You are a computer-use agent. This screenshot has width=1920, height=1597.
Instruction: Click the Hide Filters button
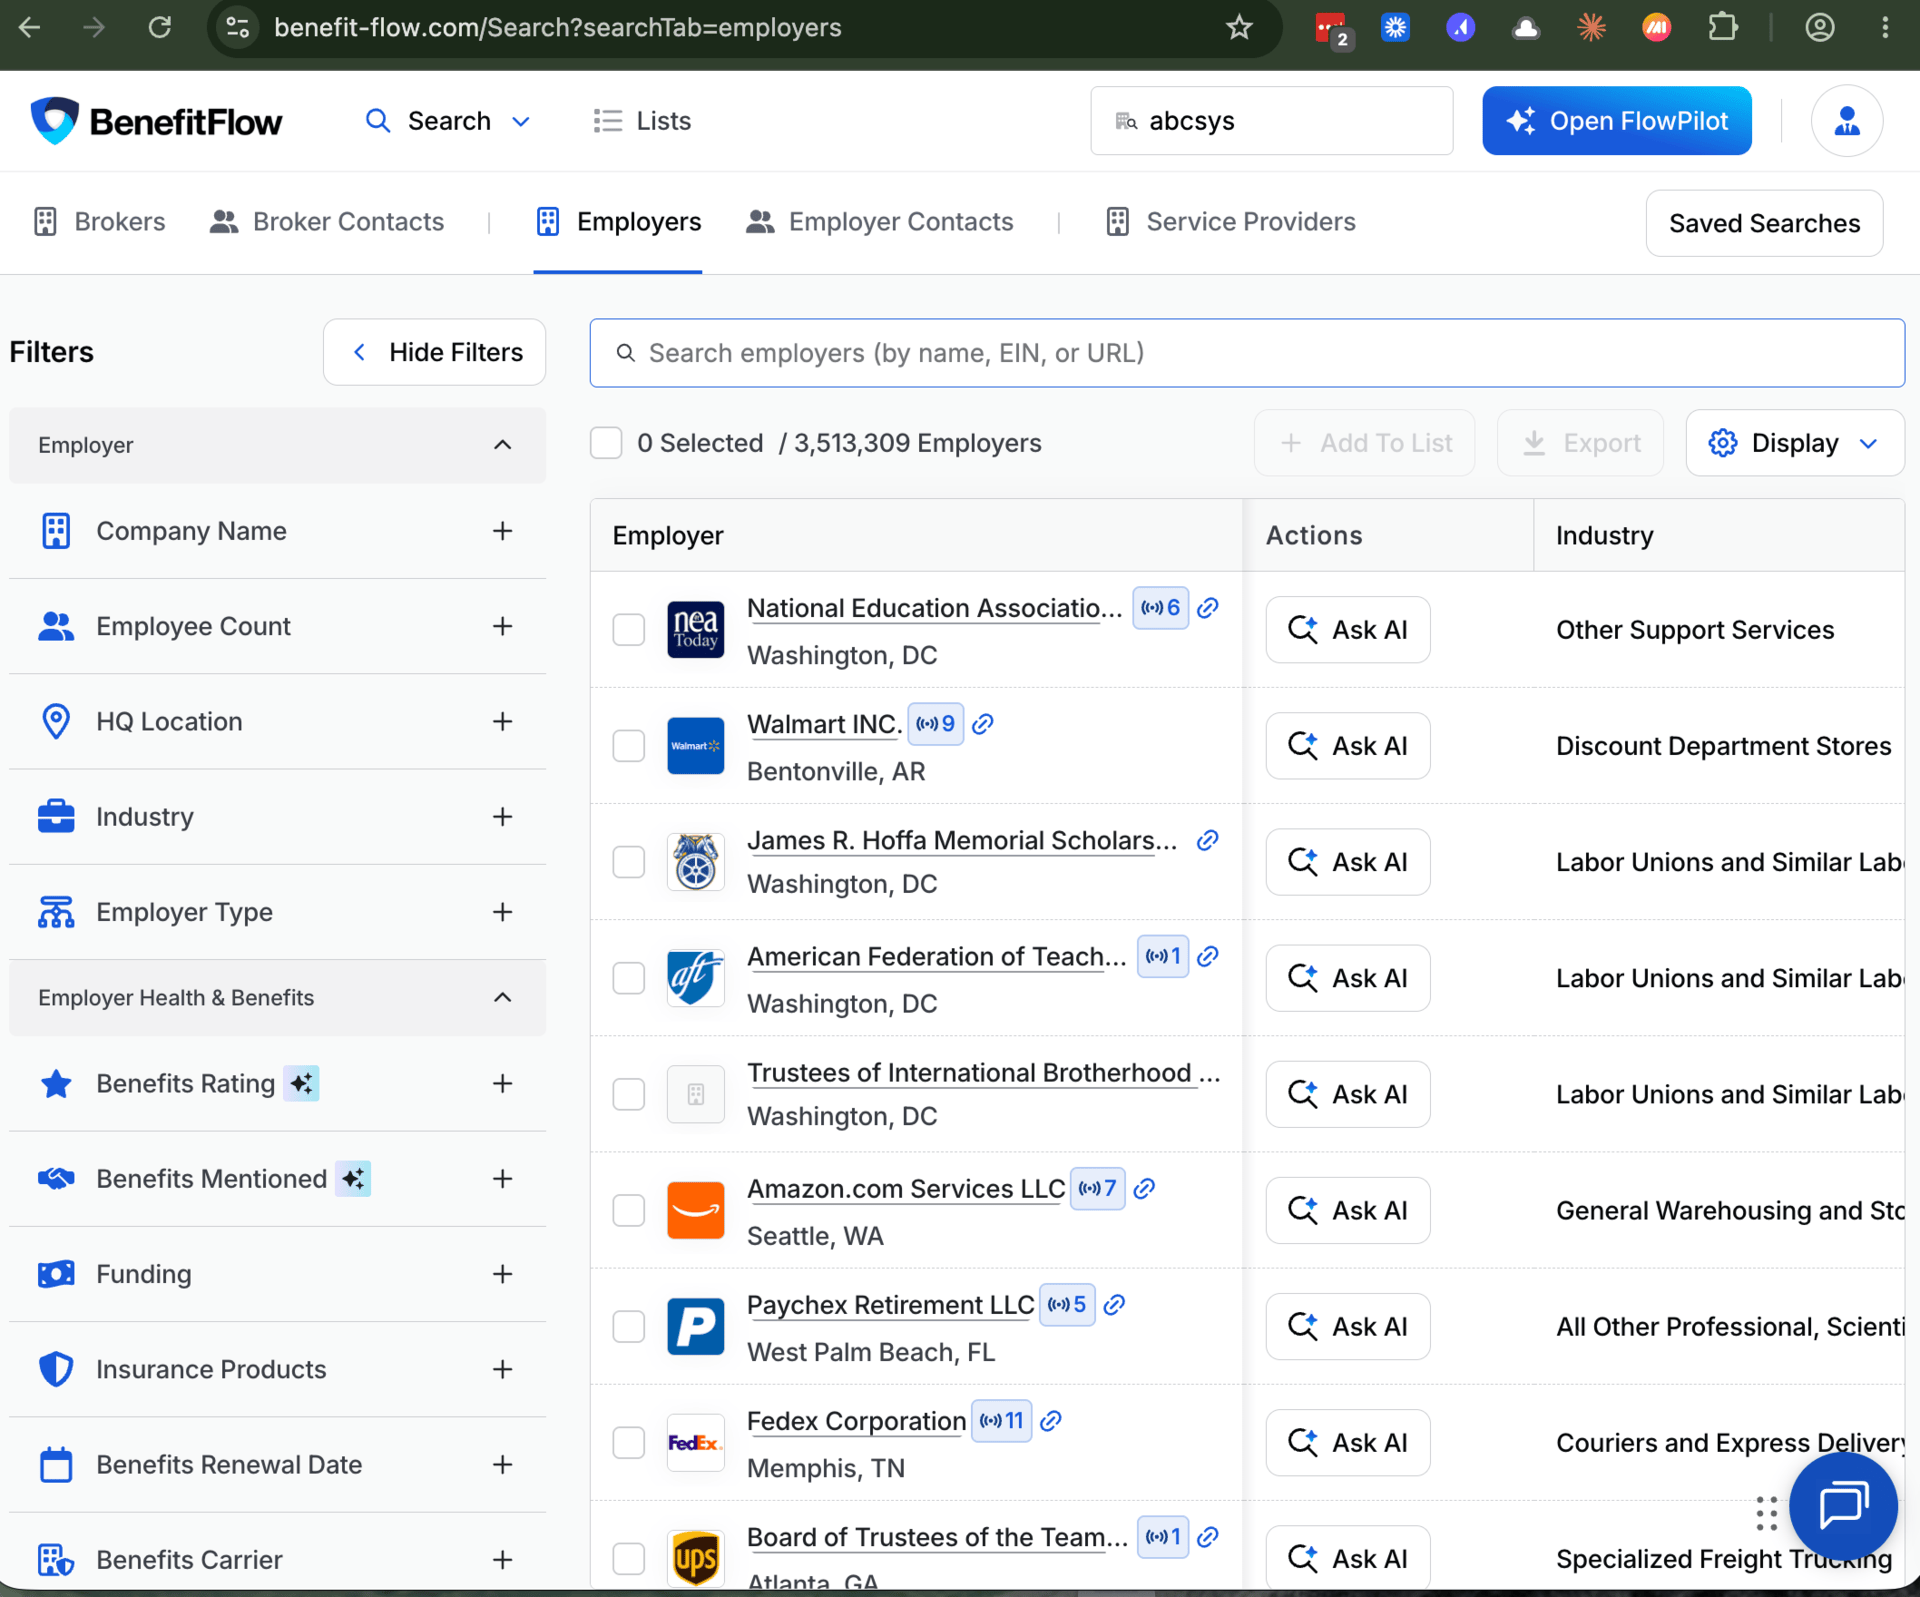click(x=434, y=352)
